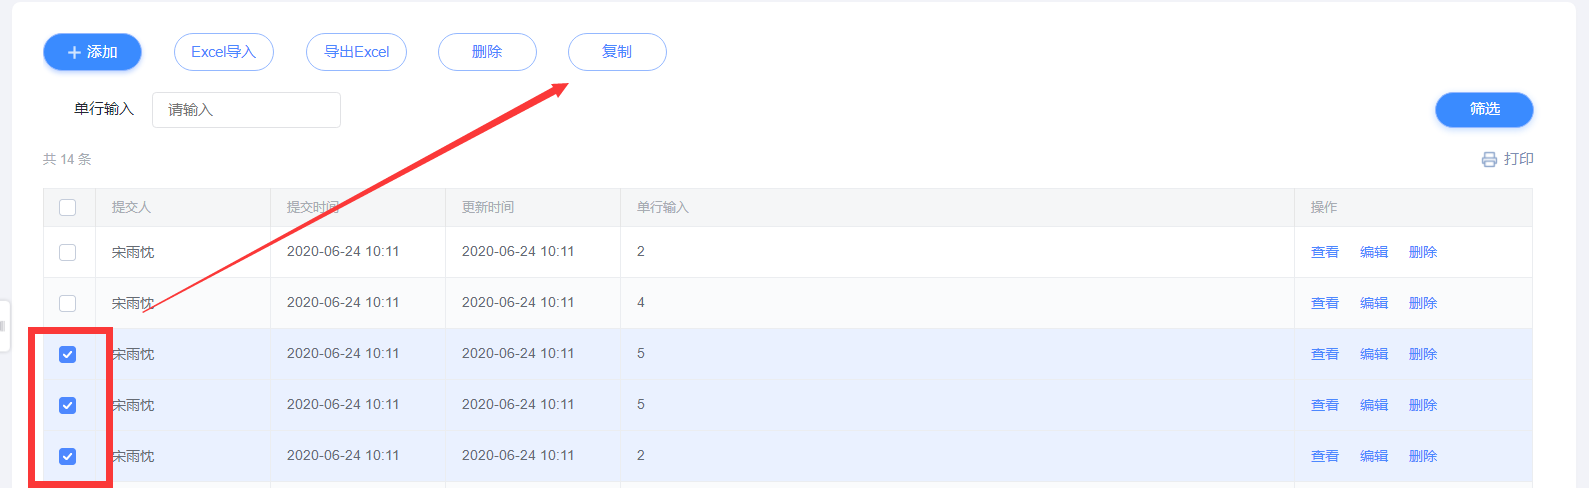This screenshot has width=1589, height=488.
Task: Click 编辑 link in the fourth row
Action: [1373, 405]
